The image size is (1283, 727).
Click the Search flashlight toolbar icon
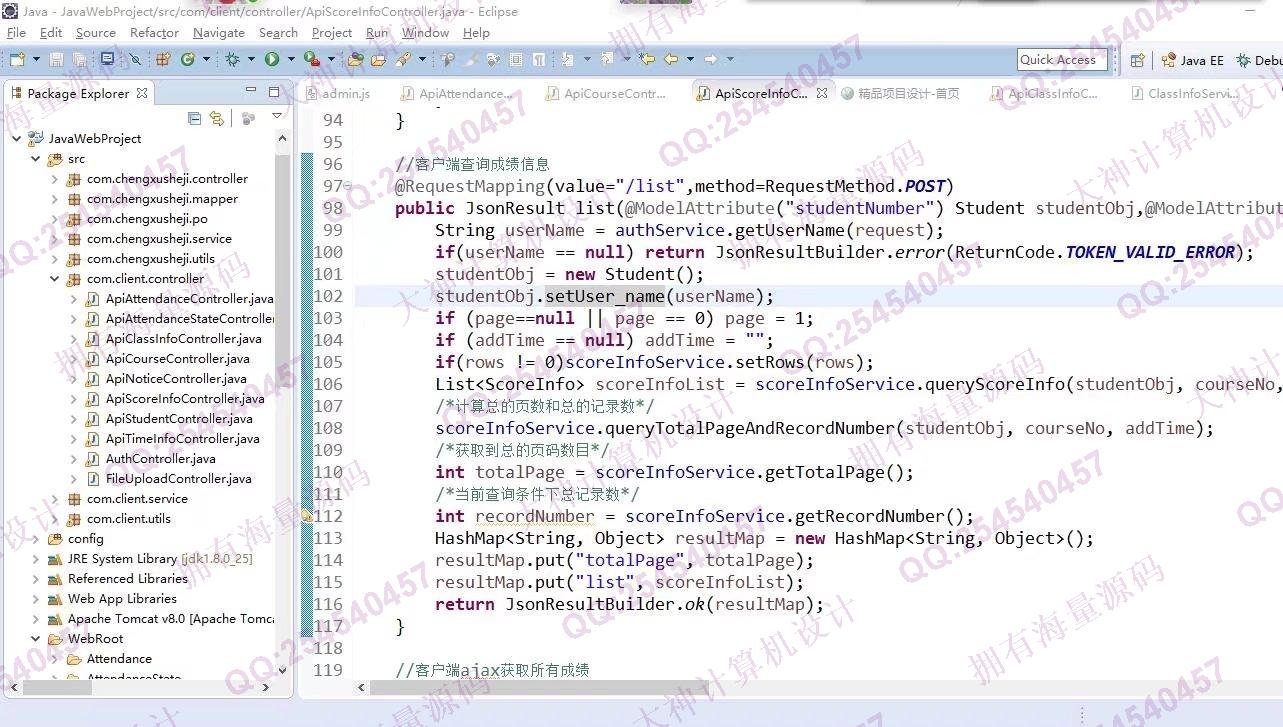(403, 59)
